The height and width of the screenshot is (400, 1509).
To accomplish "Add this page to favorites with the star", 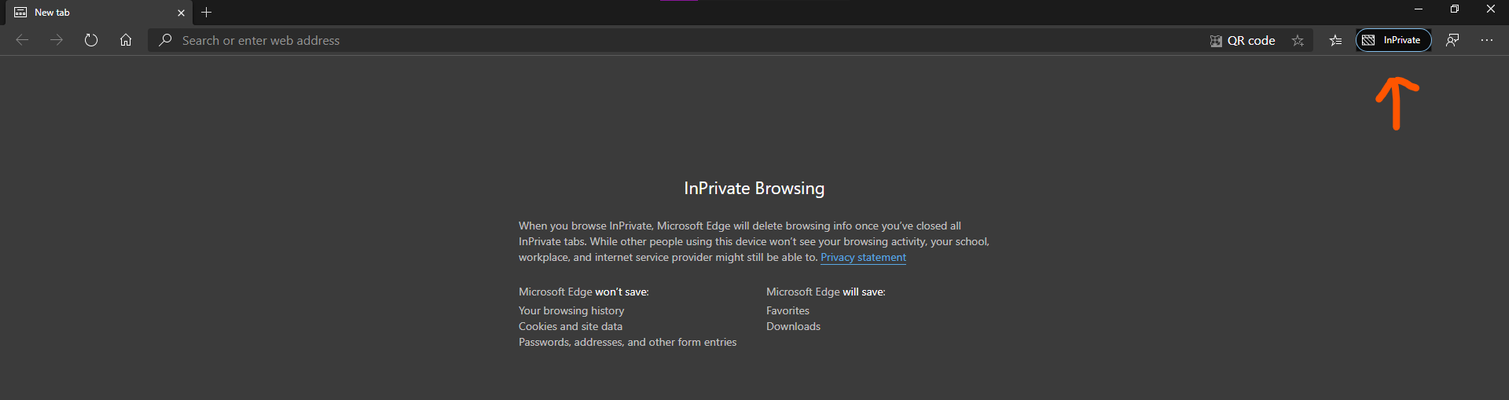I will tap(1298, 41).
